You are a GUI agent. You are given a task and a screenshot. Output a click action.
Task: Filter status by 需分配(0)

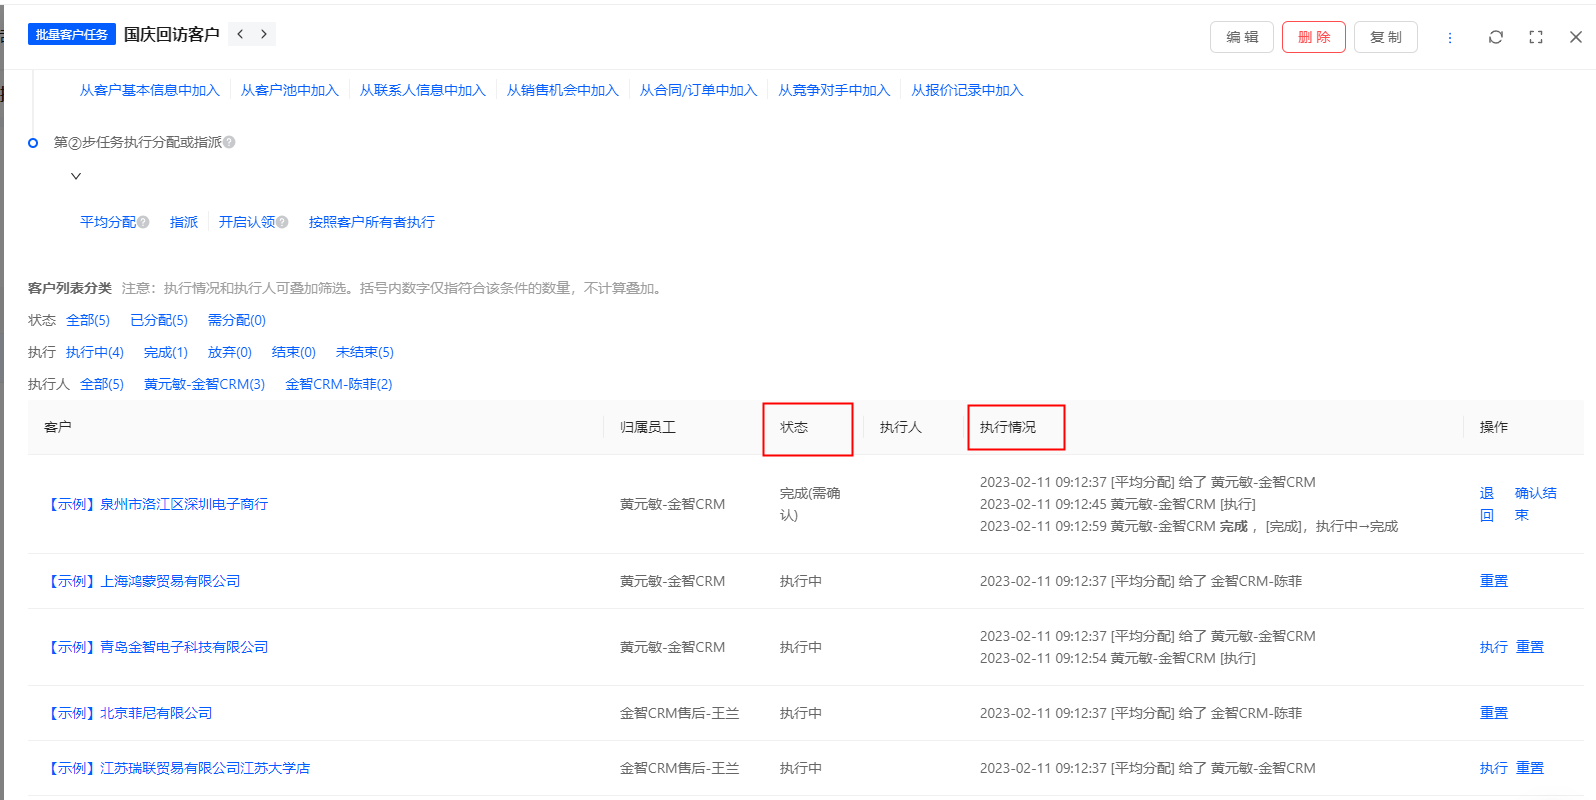point(237,320)
